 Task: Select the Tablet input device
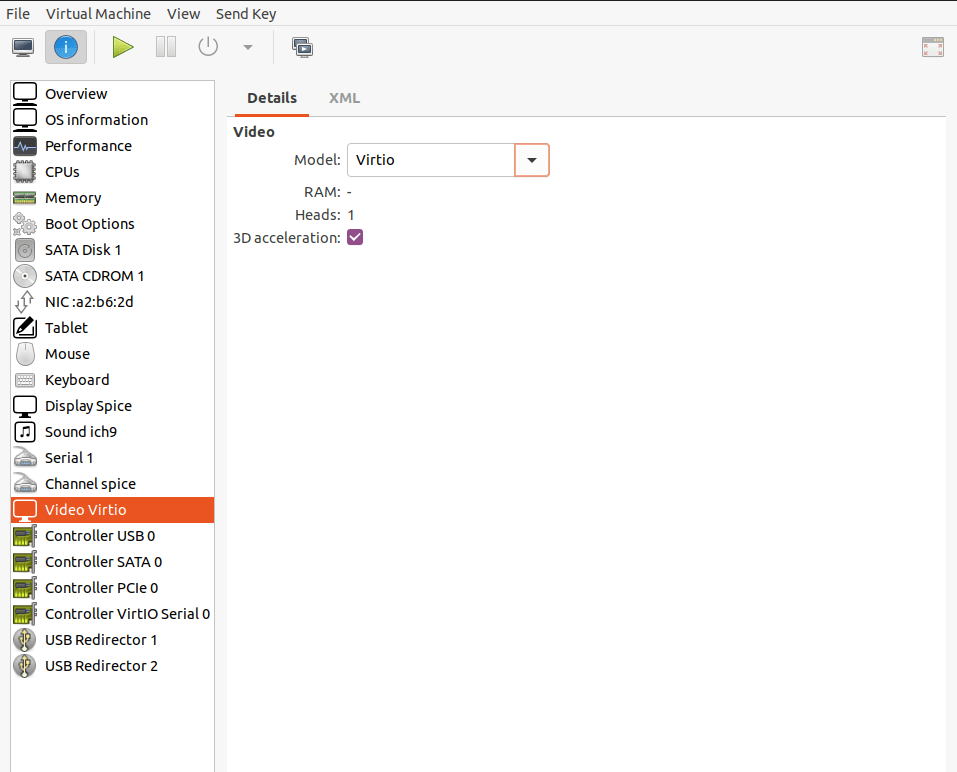pos(65,327)
